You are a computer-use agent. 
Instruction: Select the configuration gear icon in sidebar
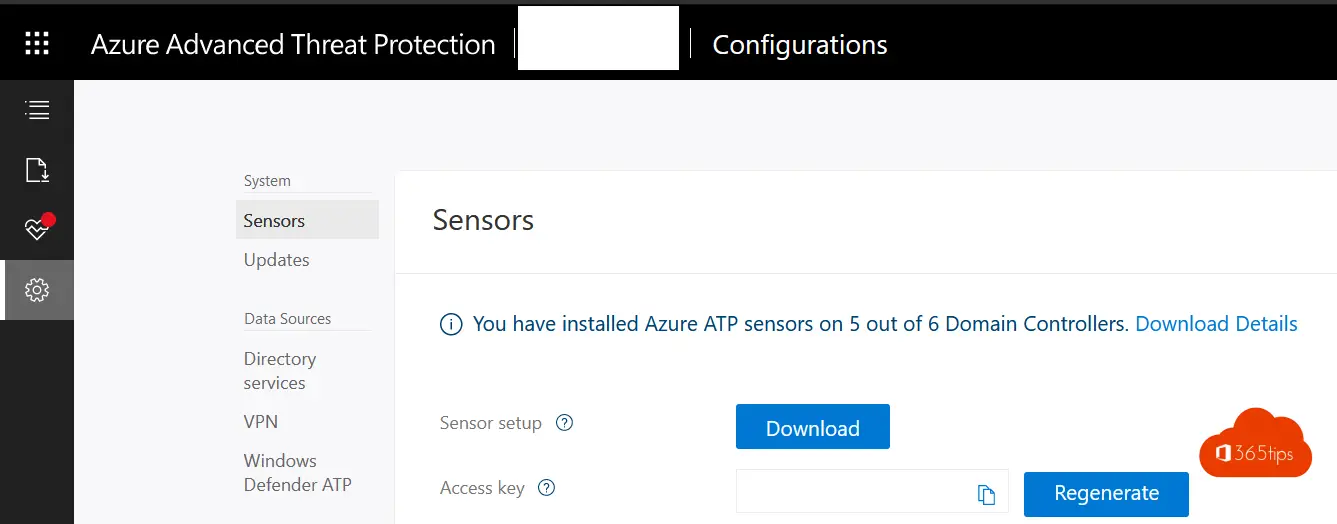tap(37, 290)
